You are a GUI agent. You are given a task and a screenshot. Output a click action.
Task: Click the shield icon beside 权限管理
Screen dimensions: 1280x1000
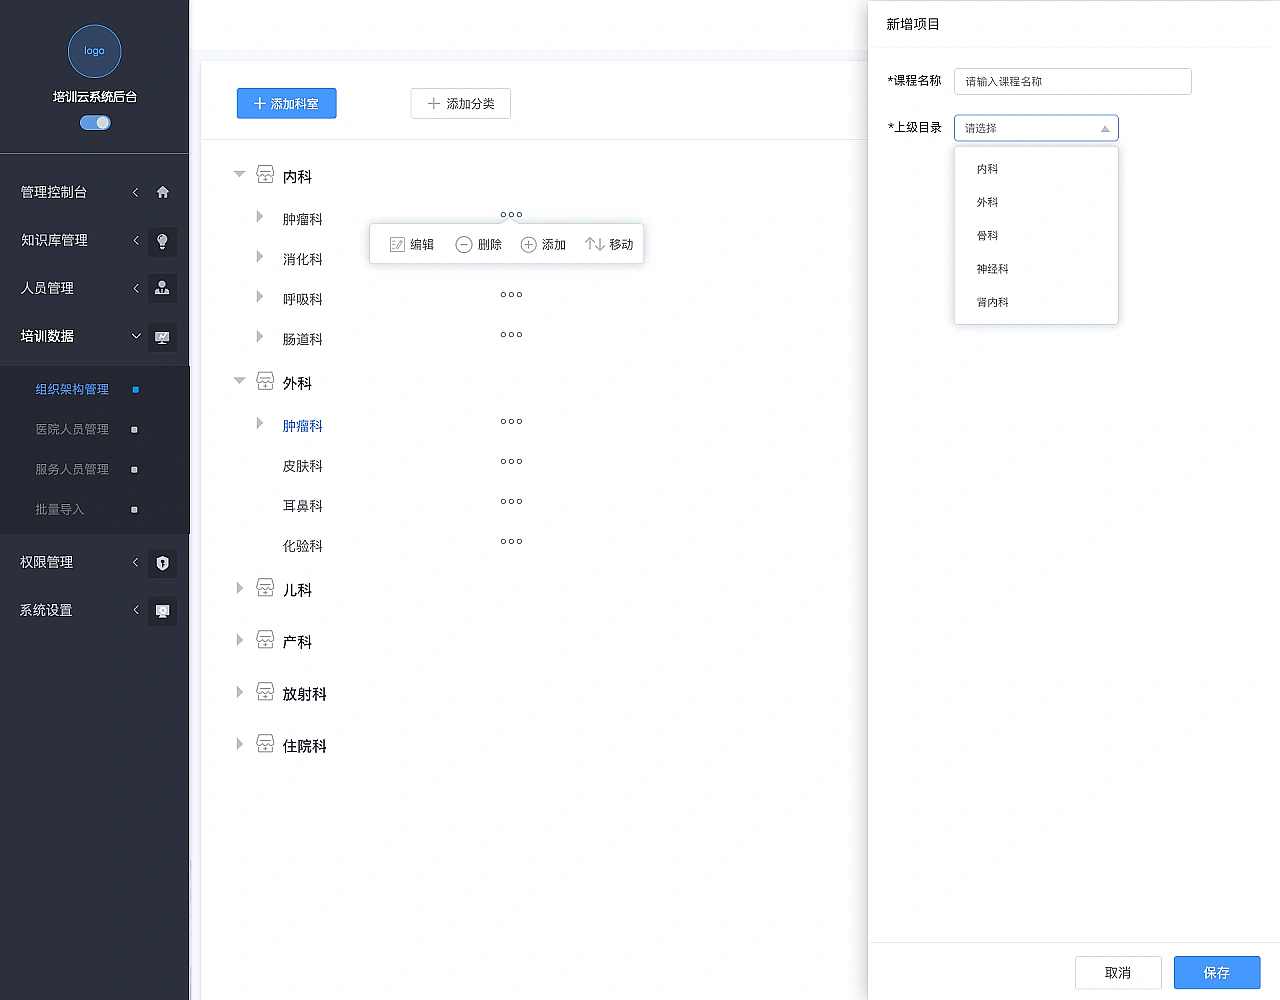[x=163, y=563]
